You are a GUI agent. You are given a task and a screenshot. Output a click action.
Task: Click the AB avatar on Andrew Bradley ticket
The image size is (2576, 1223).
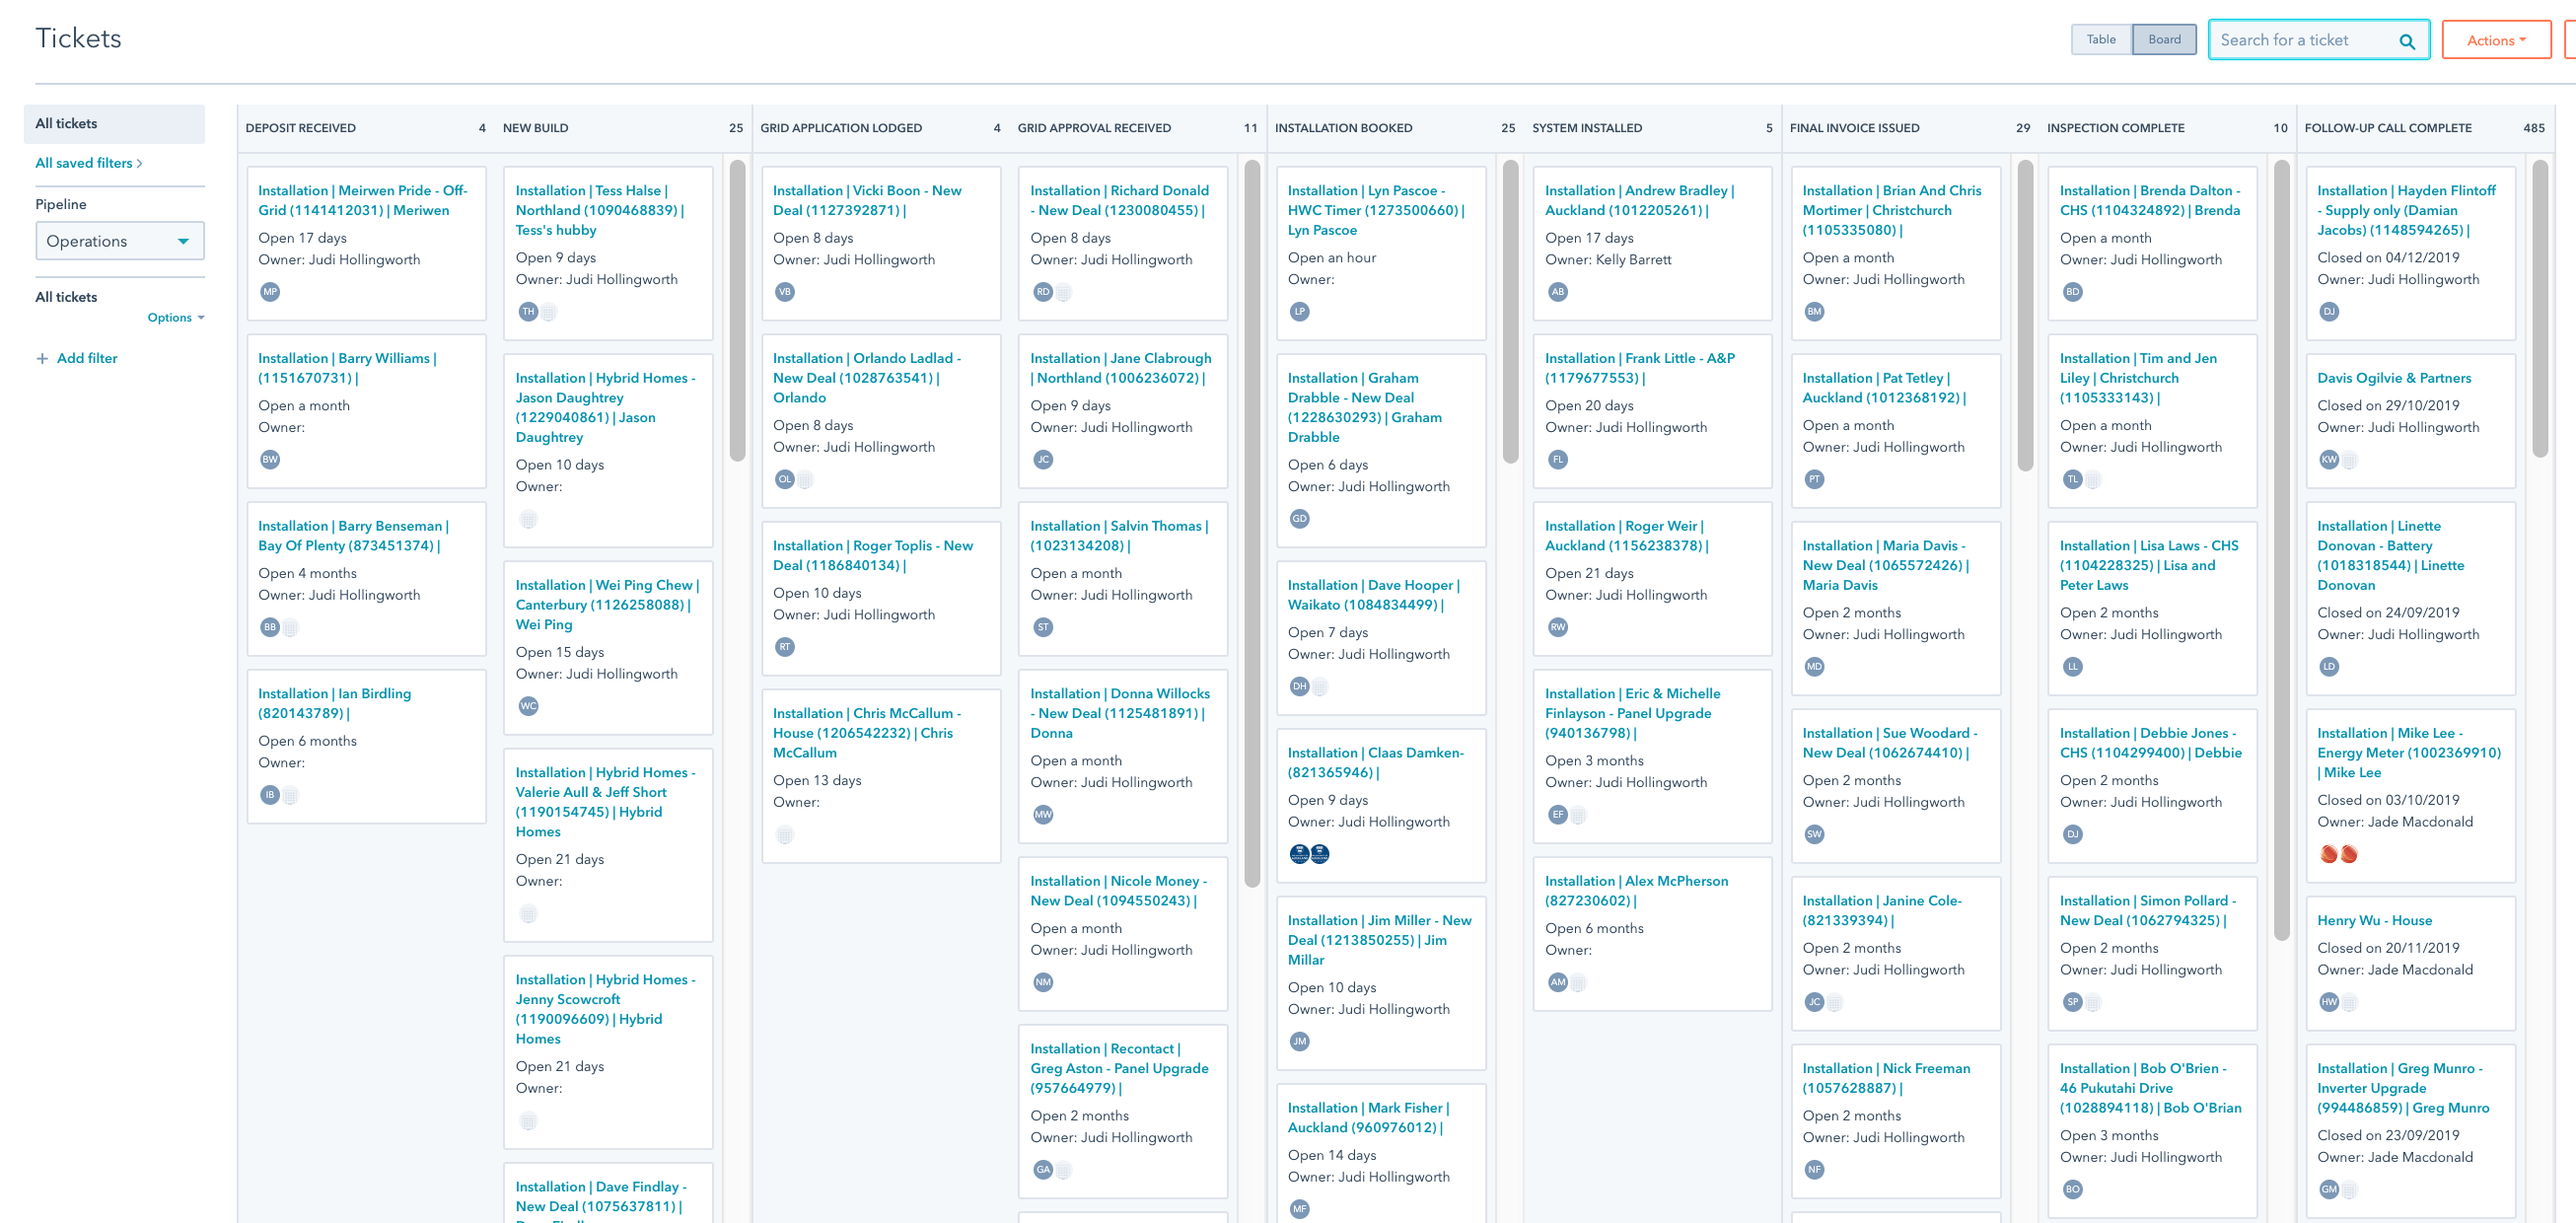pyautogui.click(x=1557, y=292)
